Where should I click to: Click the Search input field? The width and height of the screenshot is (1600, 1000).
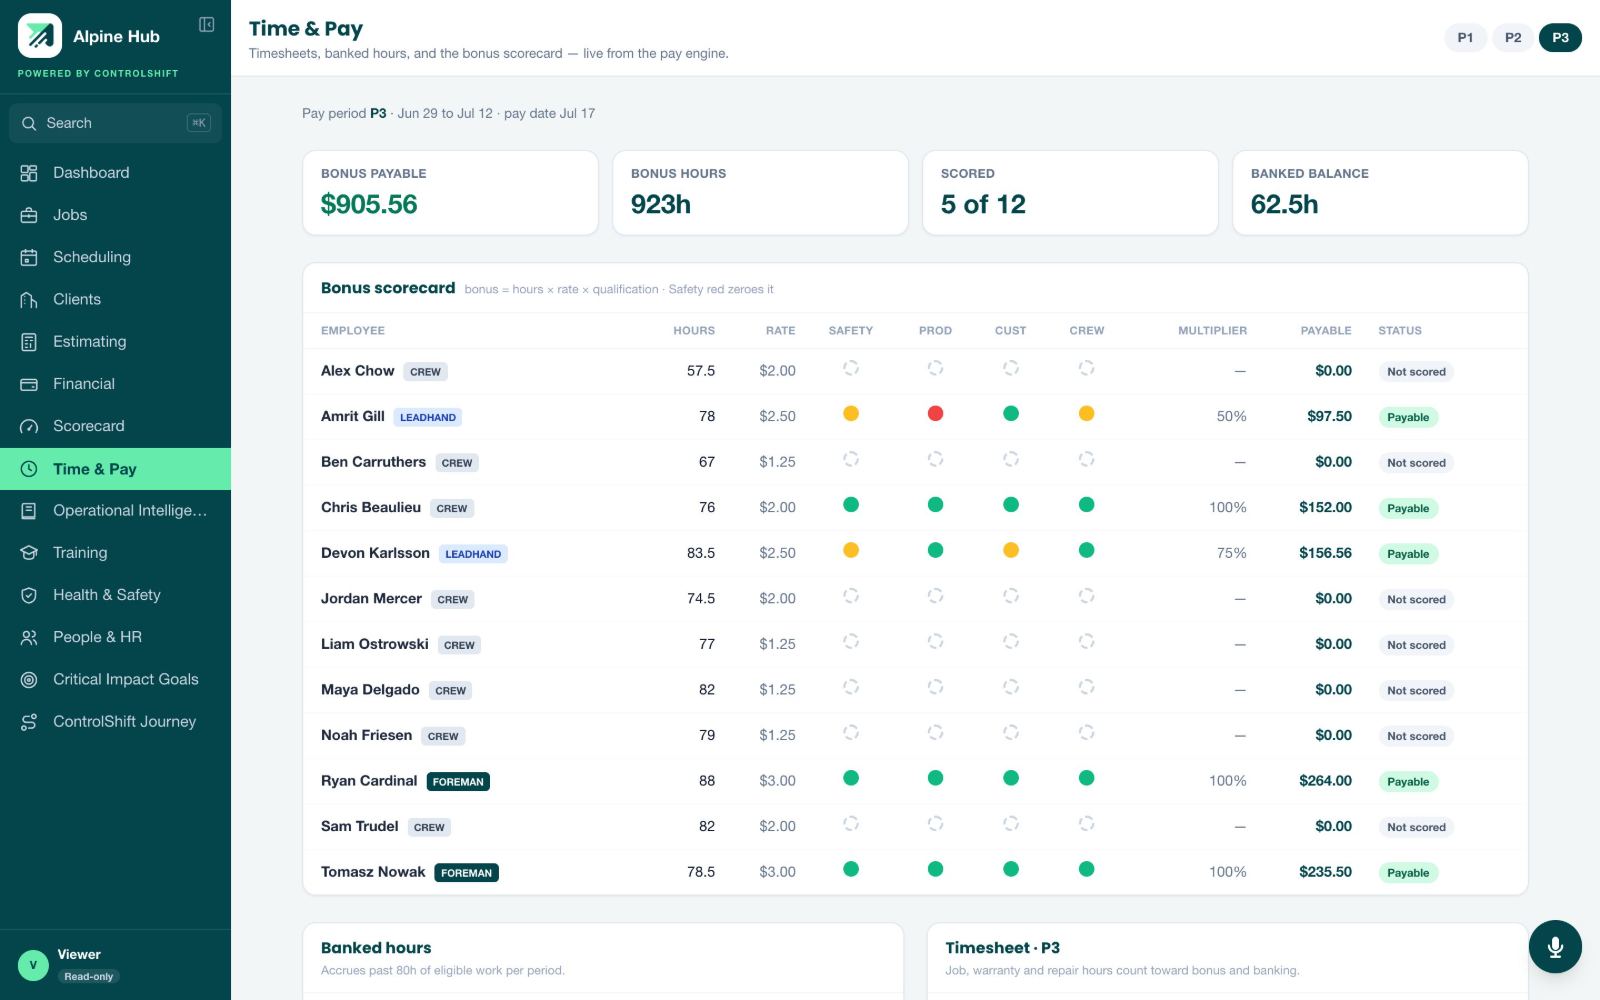[x=115, y=123]
